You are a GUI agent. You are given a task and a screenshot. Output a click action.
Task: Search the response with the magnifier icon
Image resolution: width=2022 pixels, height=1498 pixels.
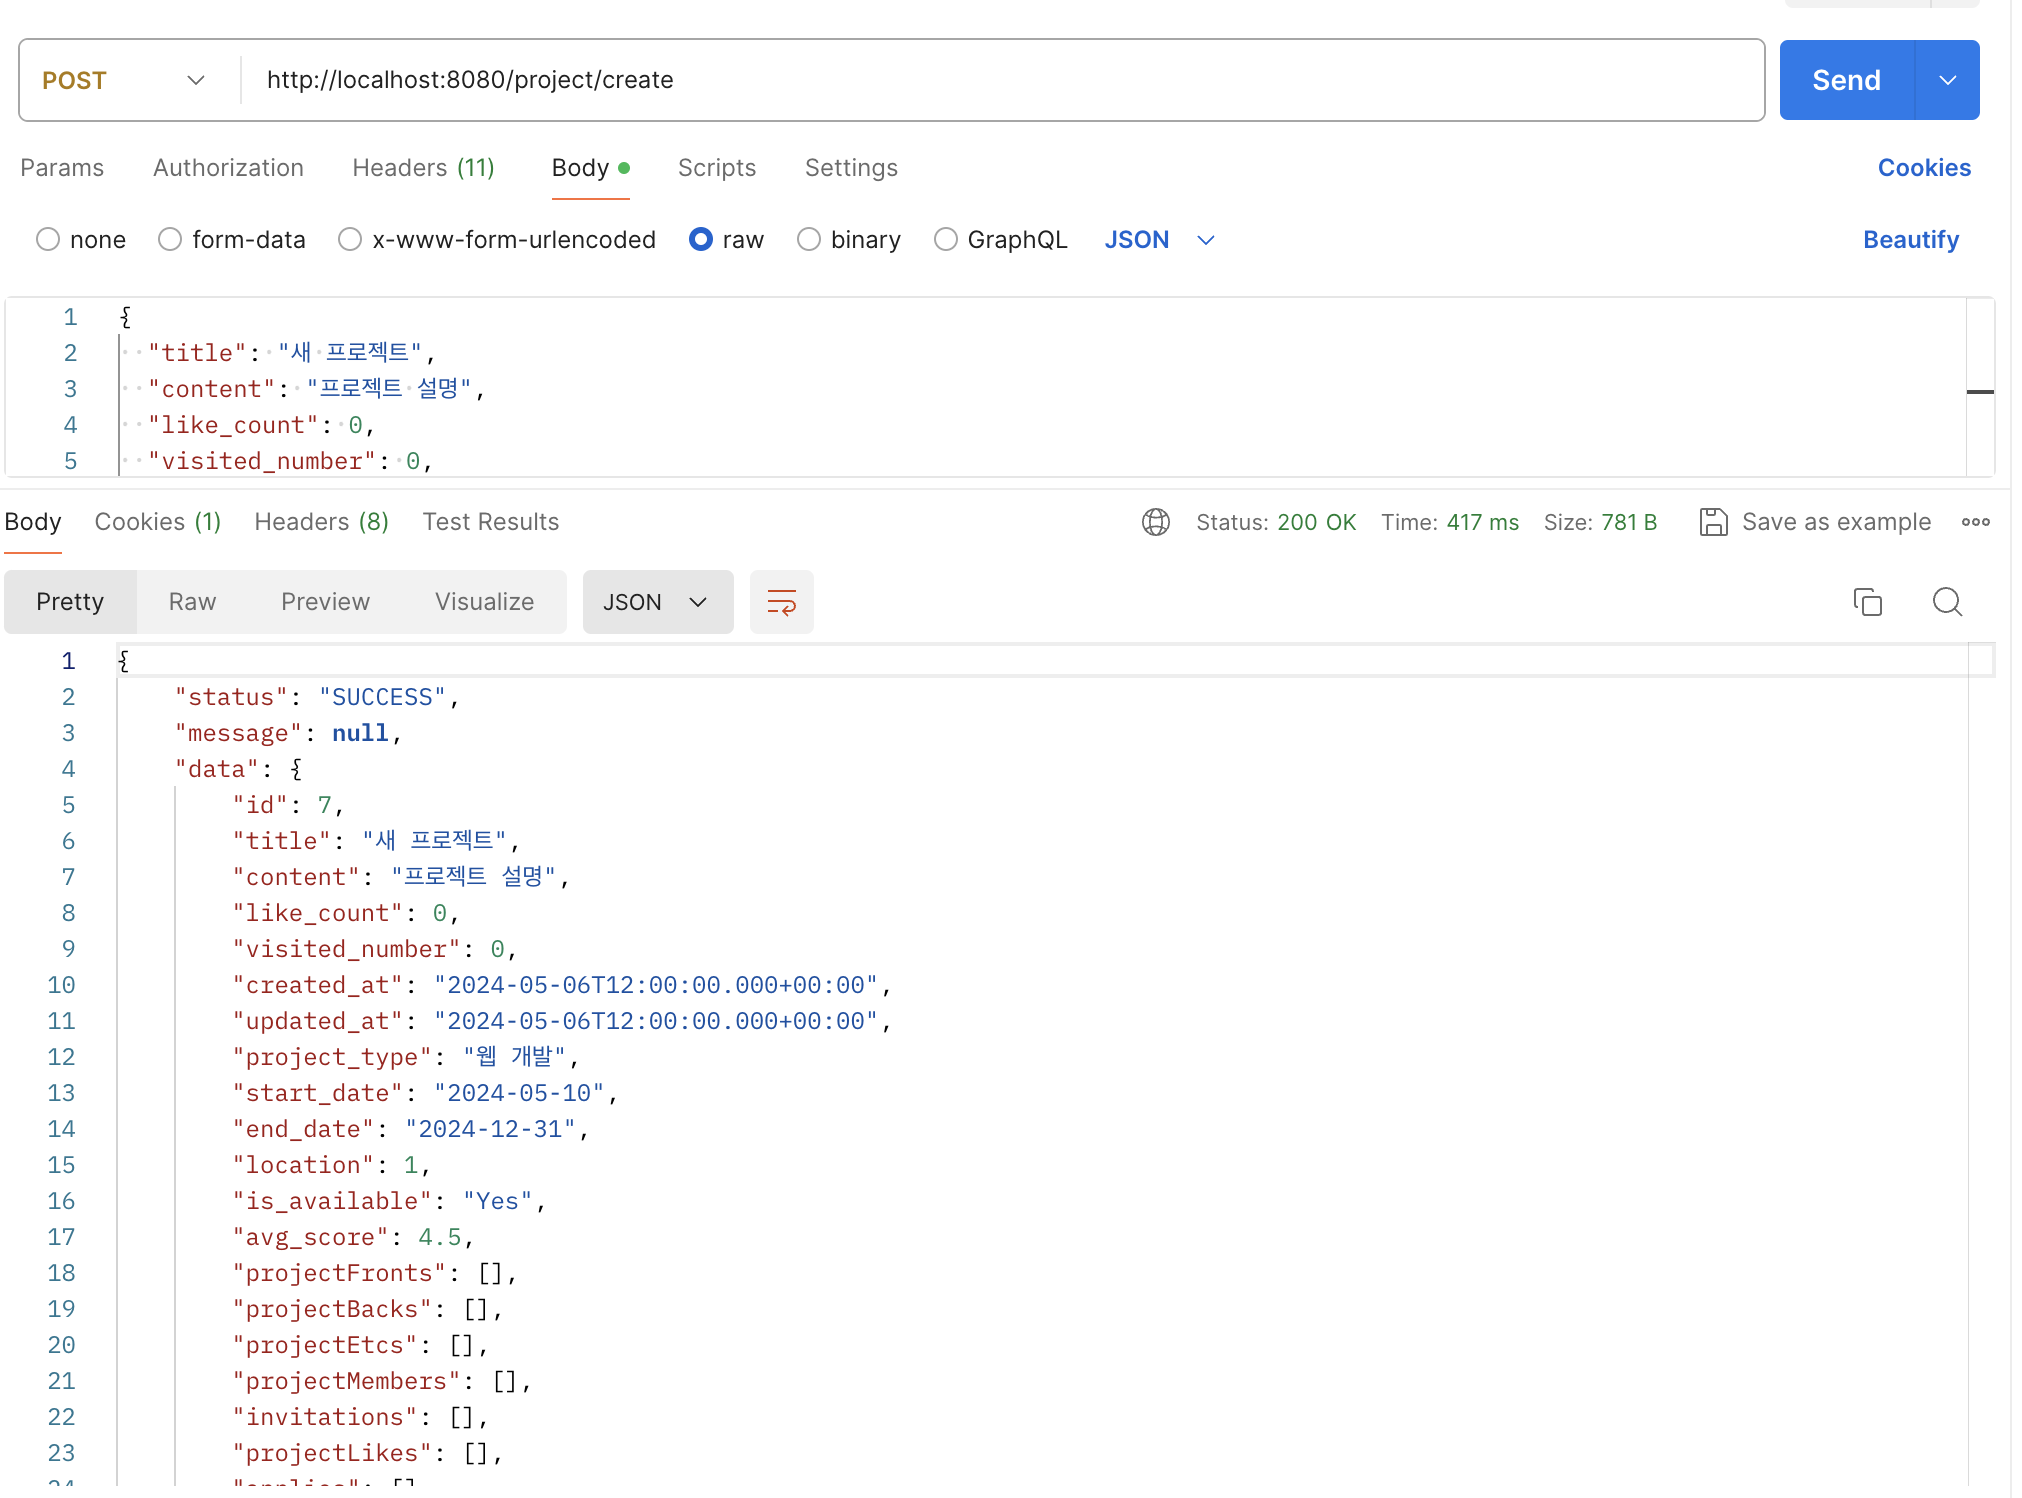point(1947,602)
